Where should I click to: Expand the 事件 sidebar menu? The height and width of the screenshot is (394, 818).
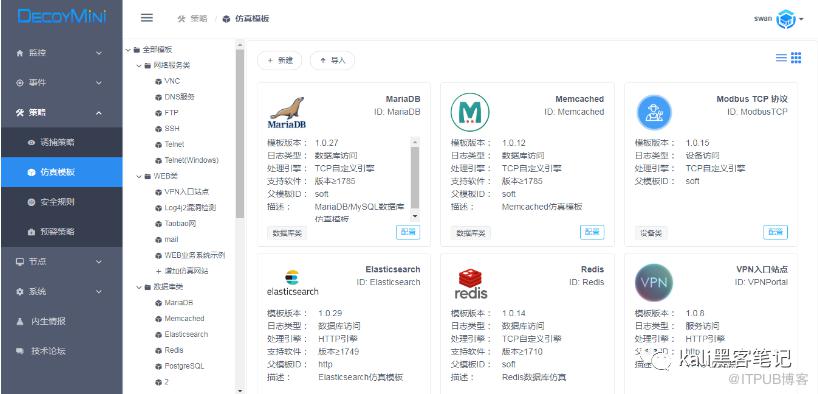coord(99,82)
